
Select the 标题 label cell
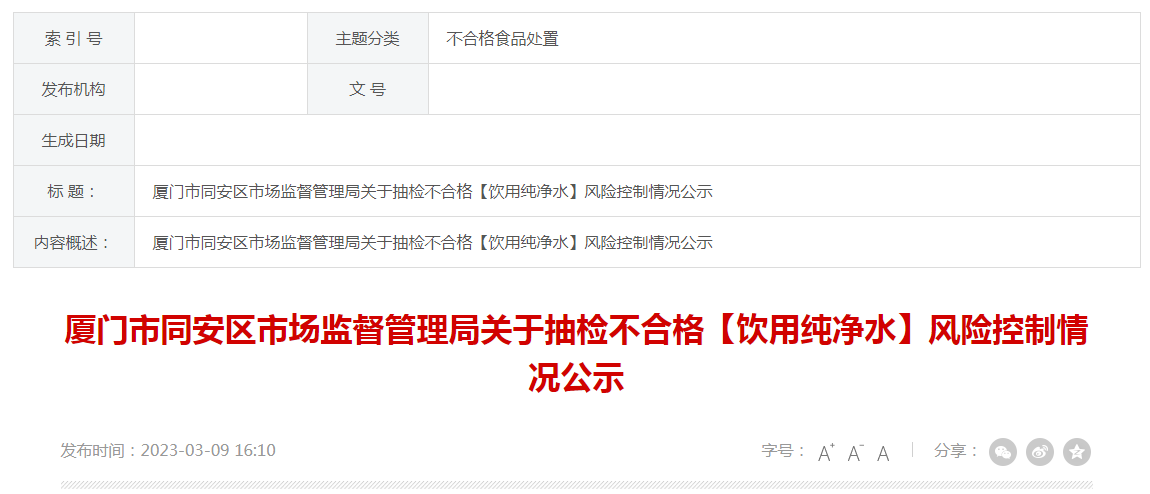pyautogui.click(x=73, y=191)
